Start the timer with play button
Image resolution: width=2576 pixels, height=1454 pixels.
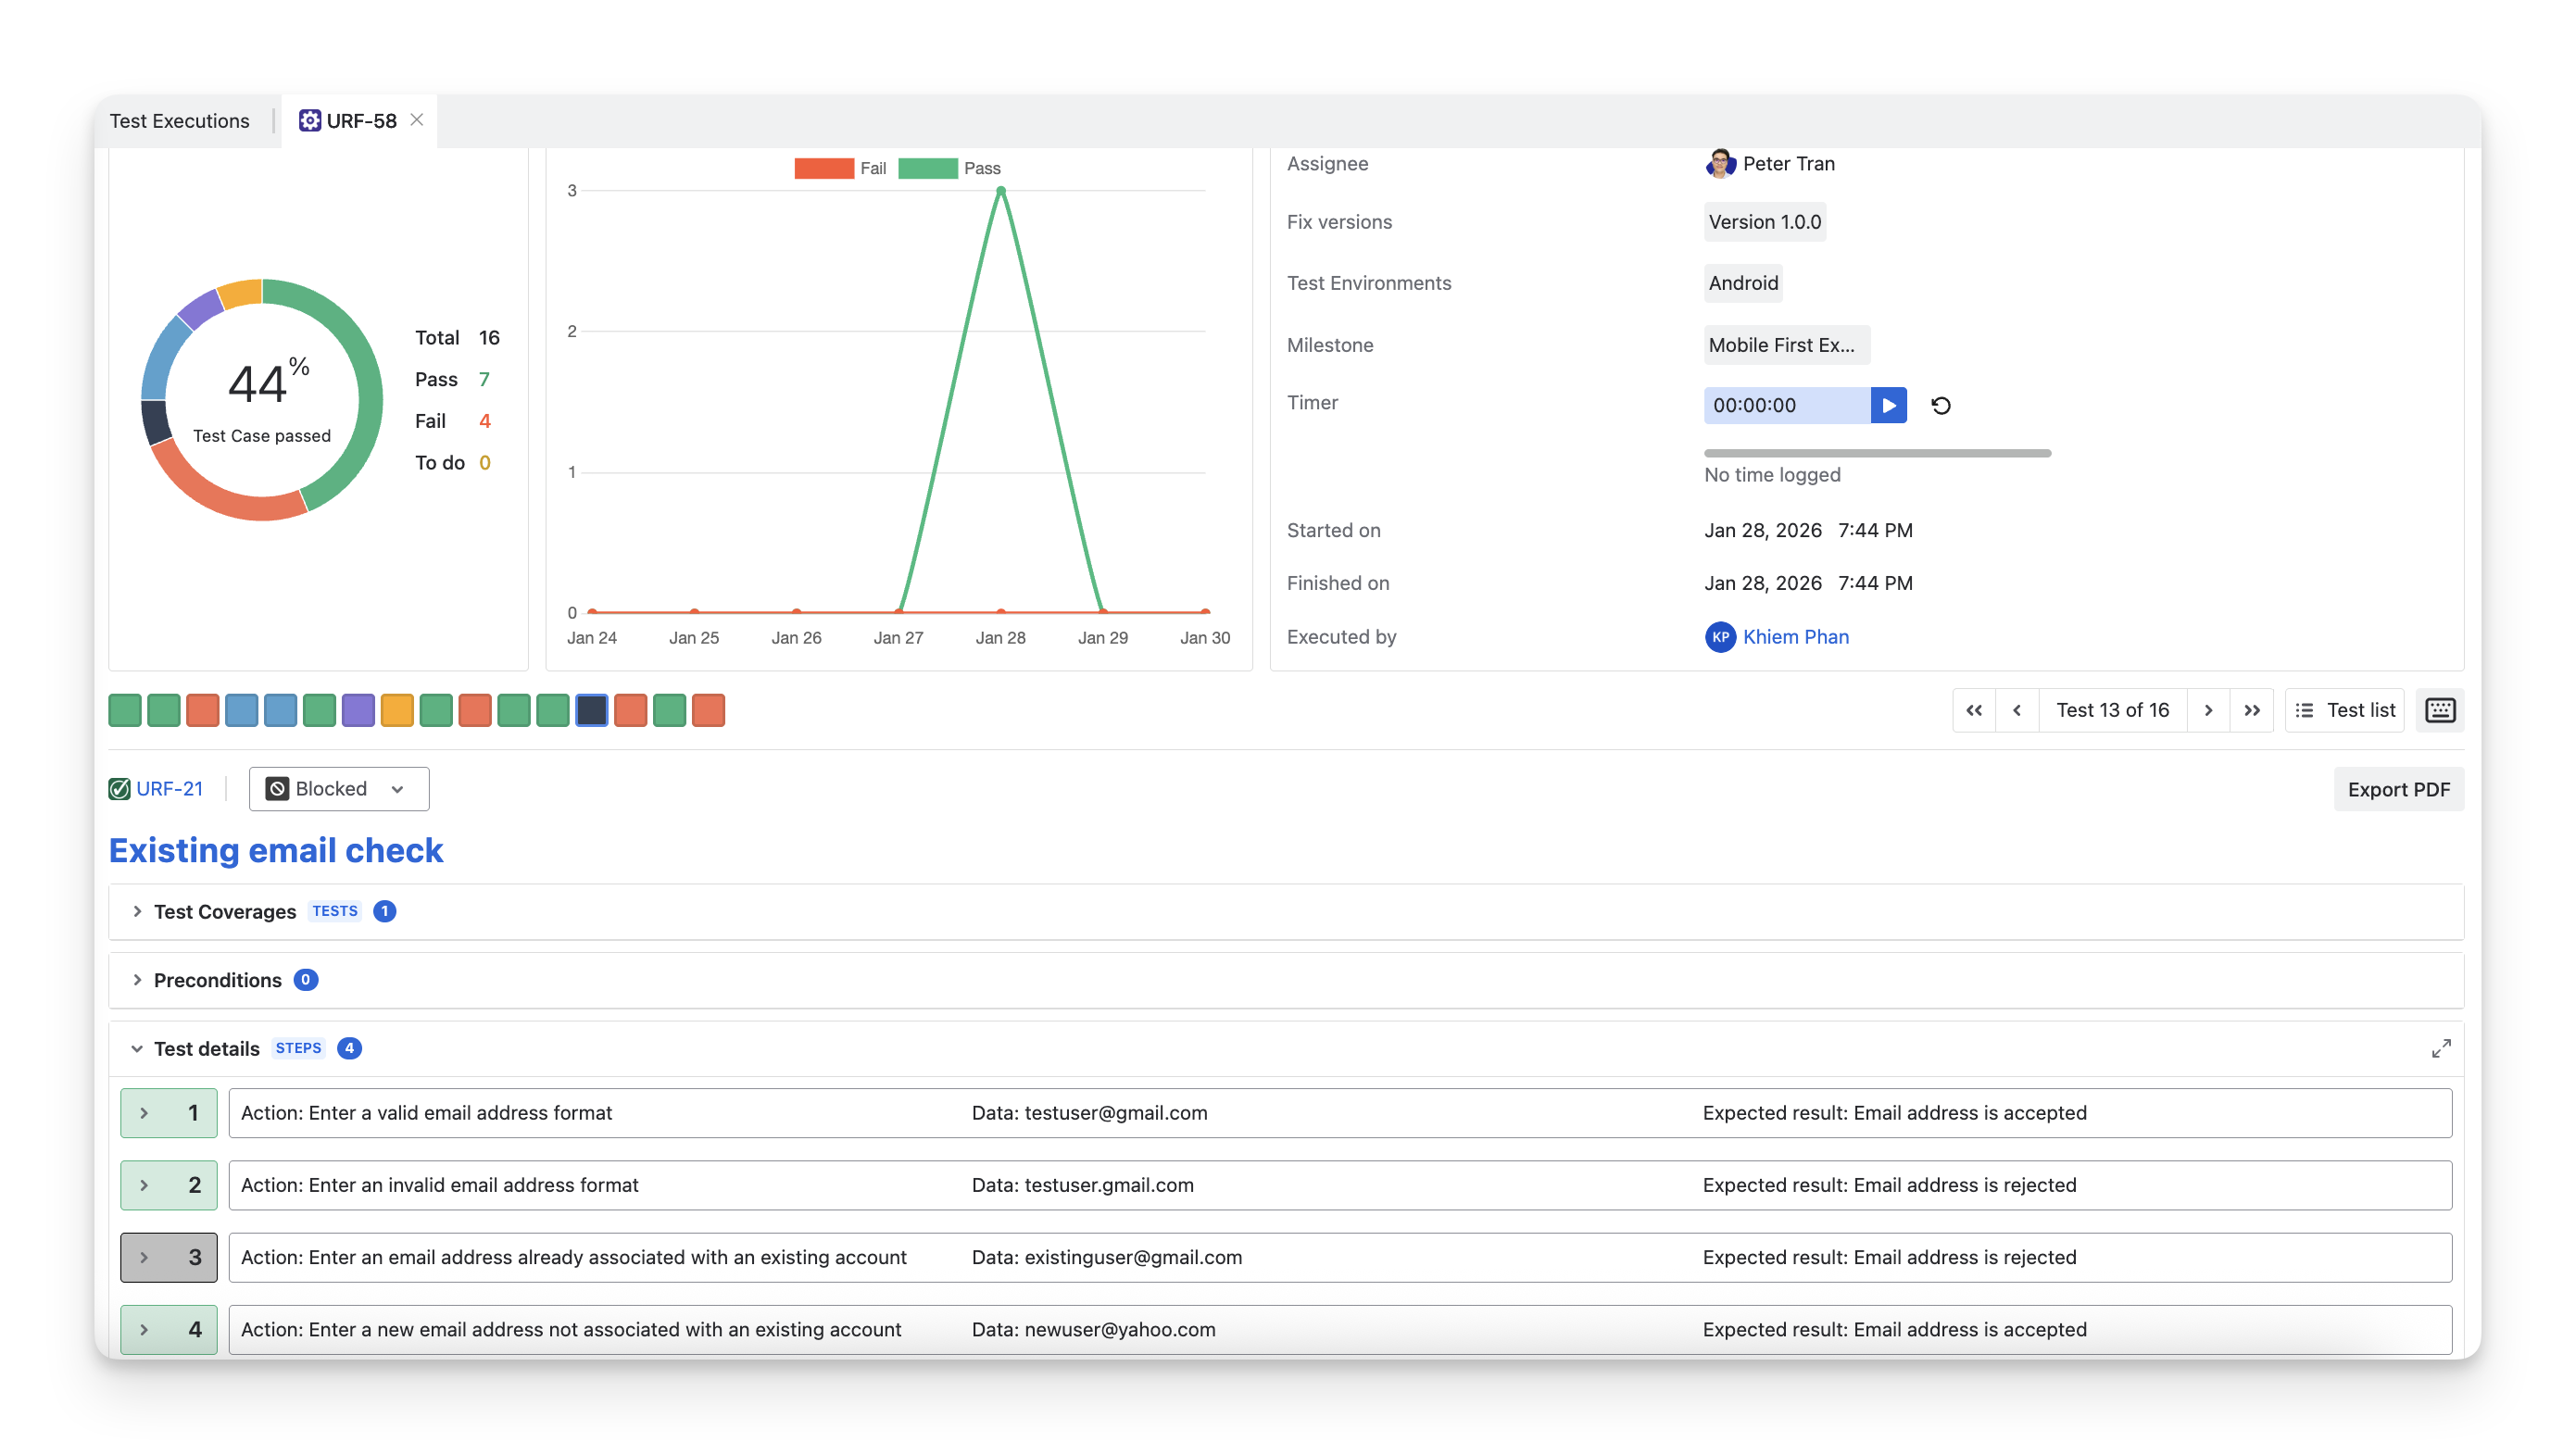1888,405
